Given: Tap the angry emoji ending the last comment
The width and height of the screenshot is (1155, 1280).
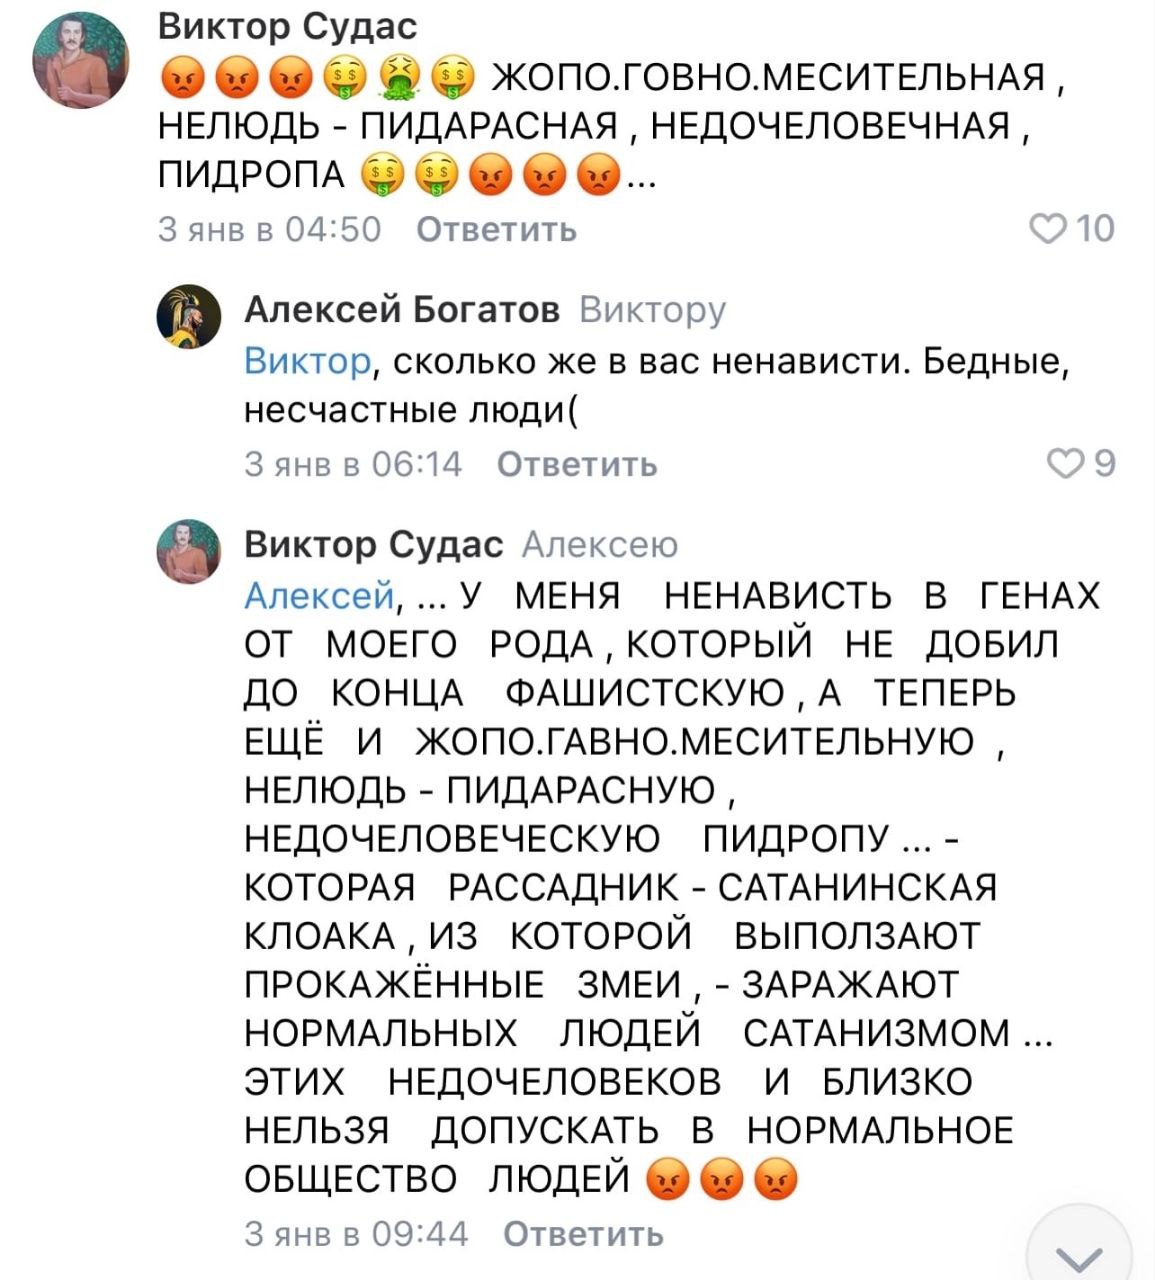Looking at the screenshot, I should (x=777, y=1180).
